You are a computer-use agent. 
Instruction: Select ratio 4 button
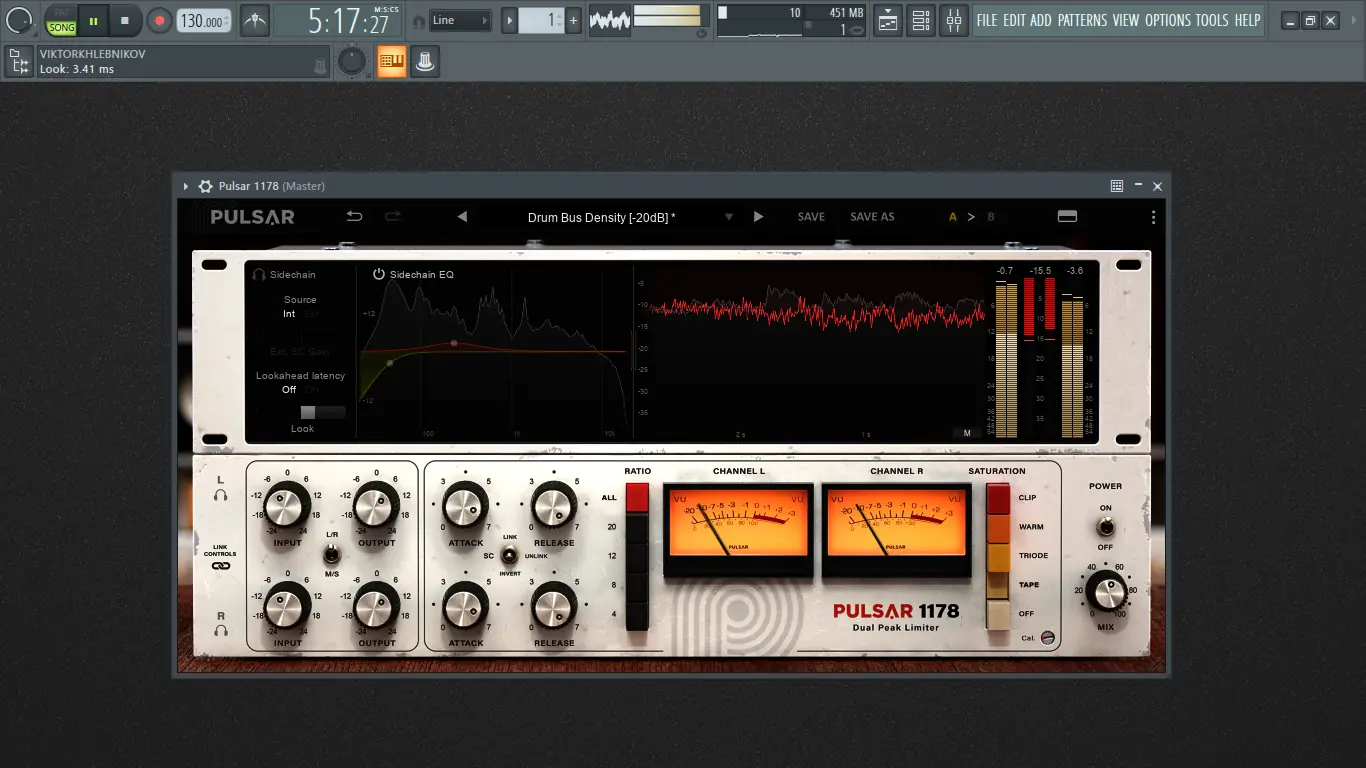tap(637, 615)
